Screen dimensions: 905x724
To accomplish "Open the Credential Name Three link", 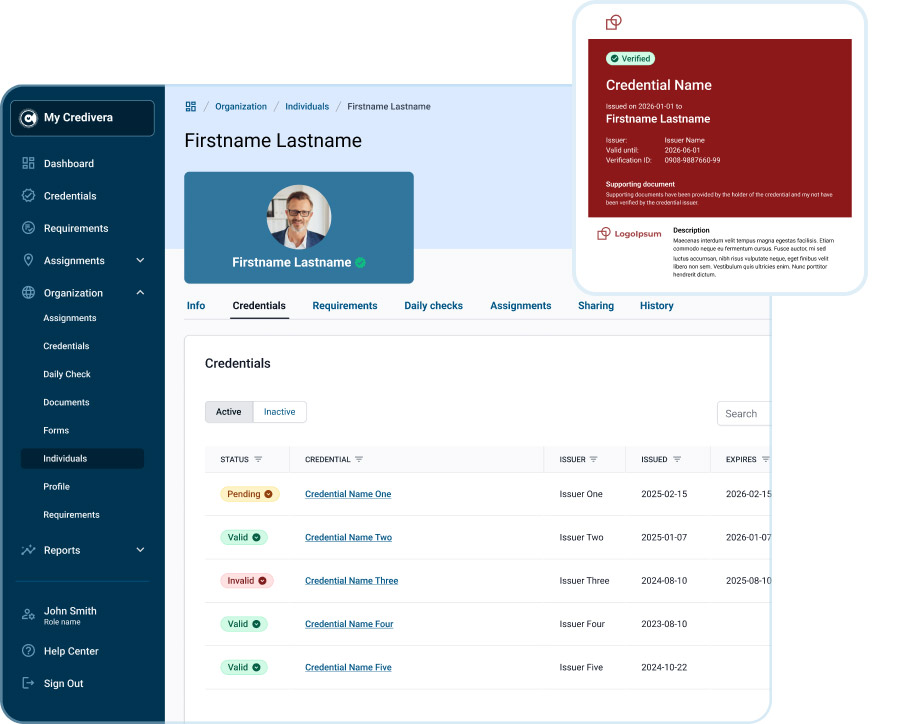I will pyautogui.click(x=351, y=581).
